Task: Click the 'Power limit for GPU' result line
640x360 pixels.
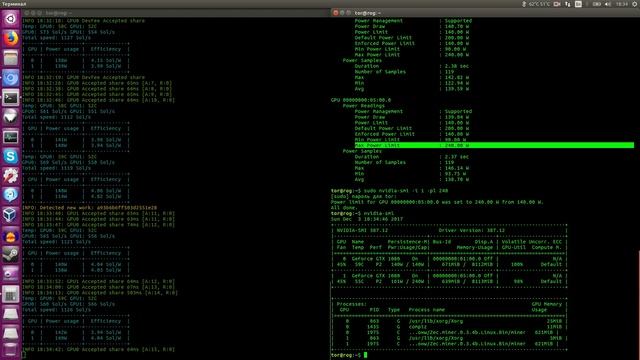Action: [x=437, y=202]
